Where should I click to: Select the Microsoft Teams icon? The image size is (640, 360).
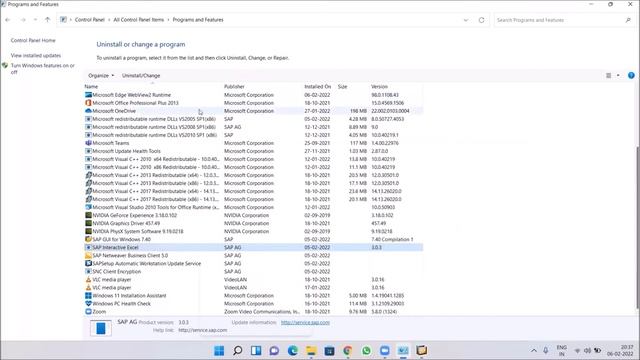pos(88,143)
